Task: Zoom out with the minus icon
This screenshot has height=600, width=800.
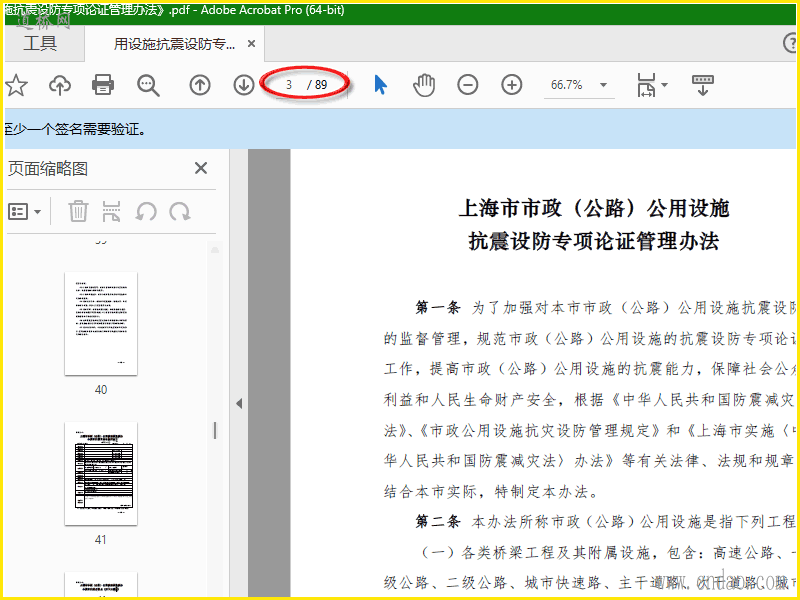Action: [x=468, y=85]
